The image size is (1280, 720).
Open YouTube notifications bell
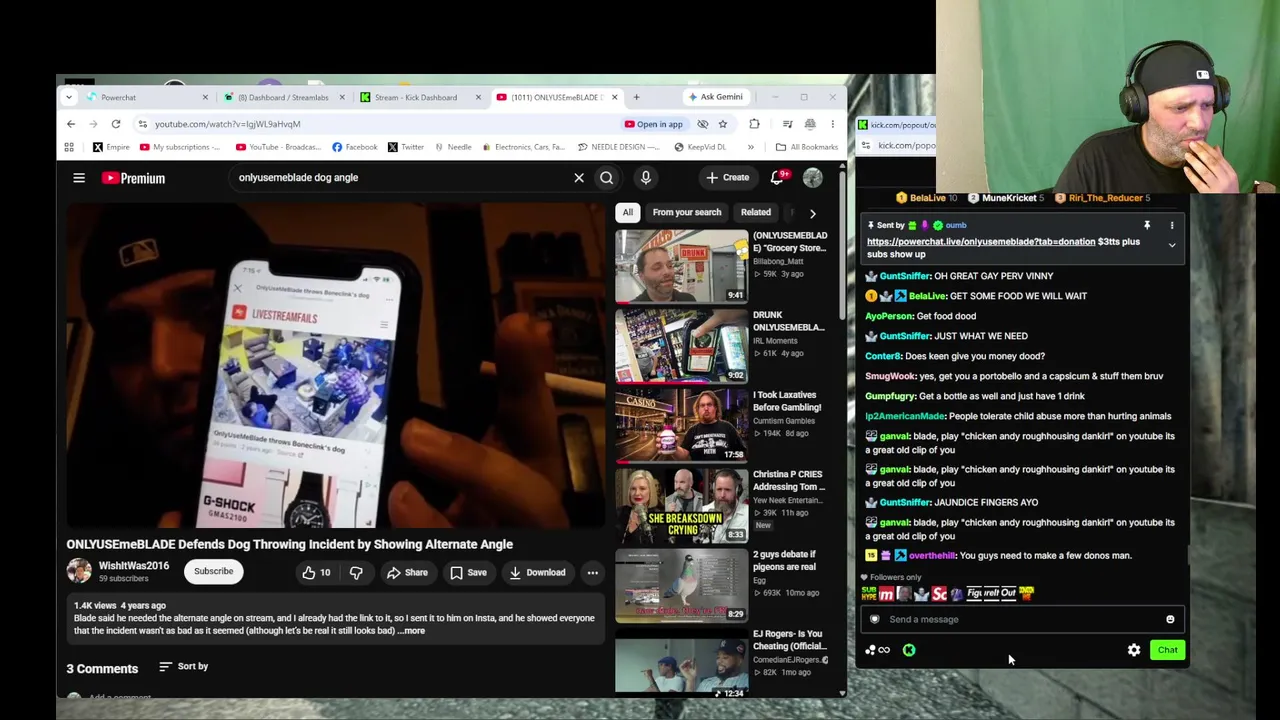pos(777,178)
